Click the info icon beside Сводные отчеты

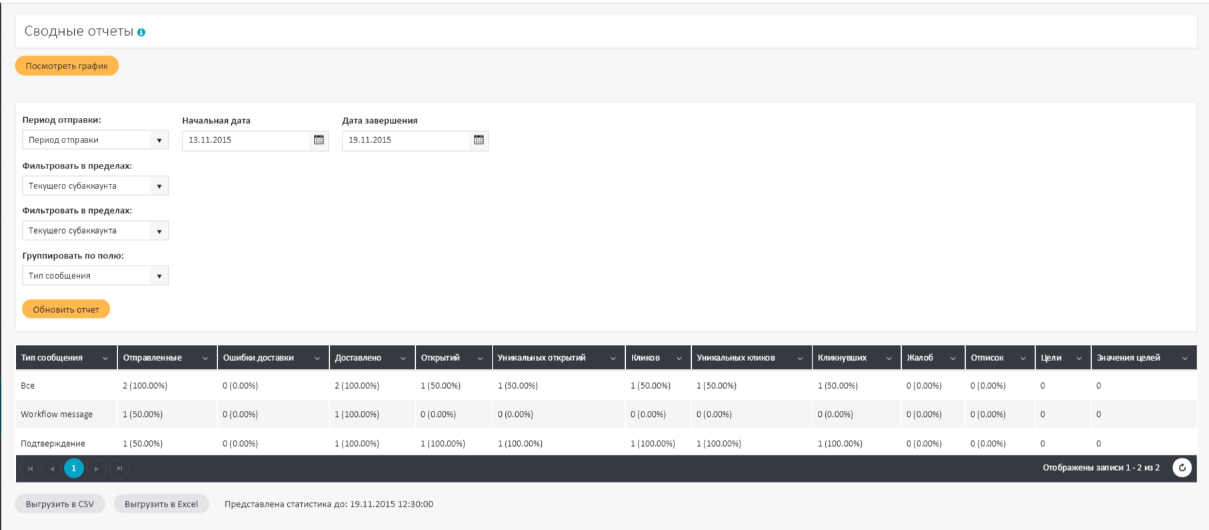(x=142, y=33)
